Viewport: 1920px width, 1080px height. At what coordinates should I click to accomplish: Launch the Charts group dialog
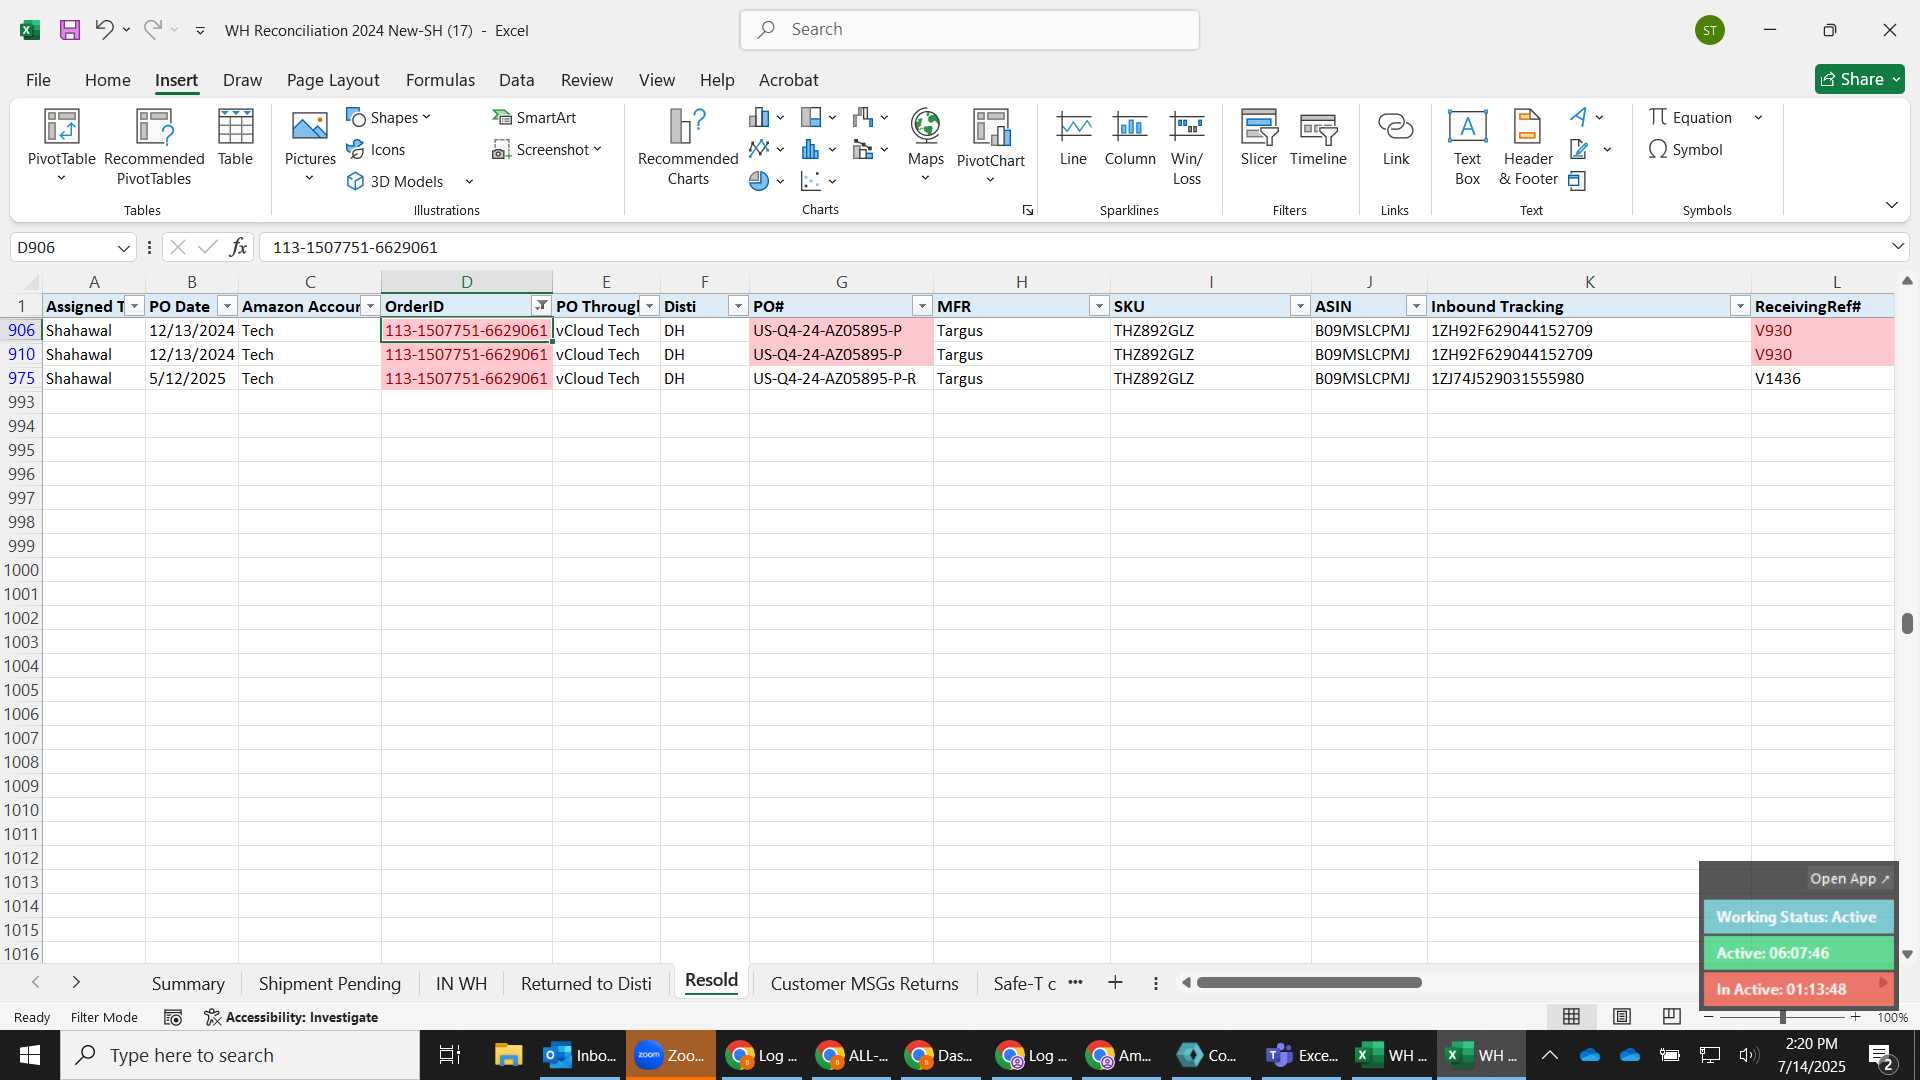[1027, 210]
